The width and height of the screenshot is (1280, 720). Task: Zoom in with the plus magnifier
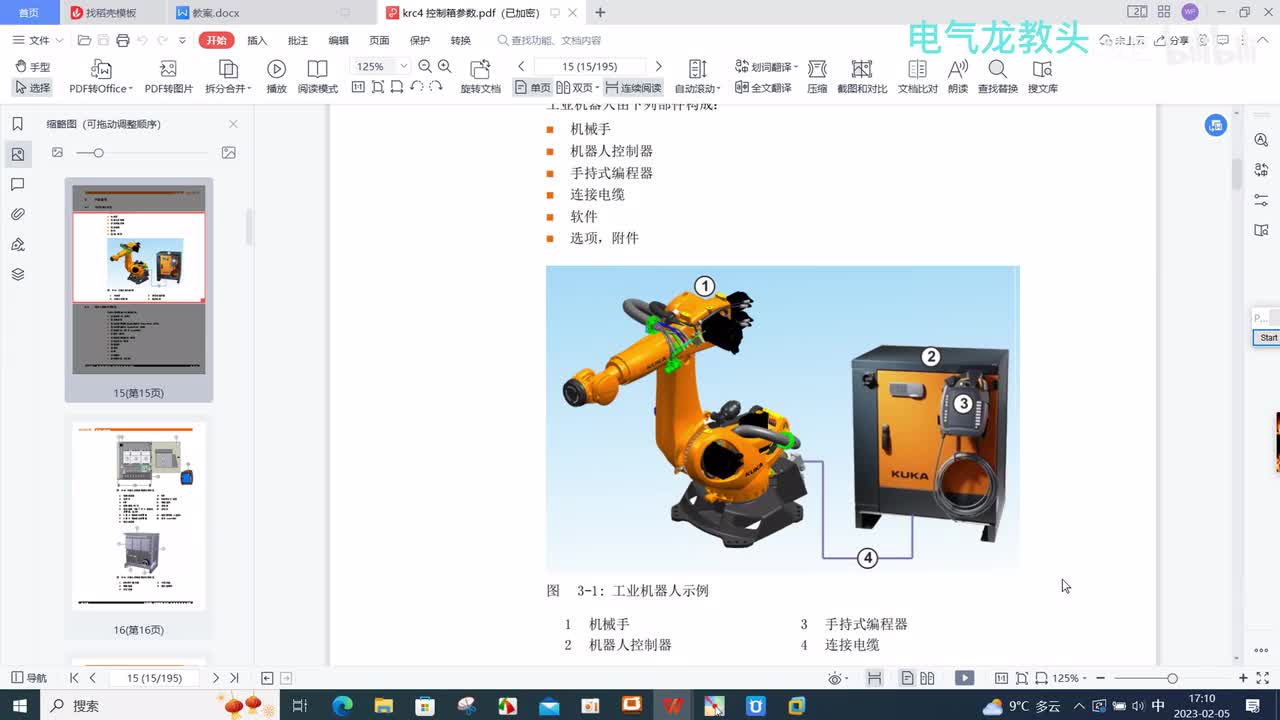(445, 66)
